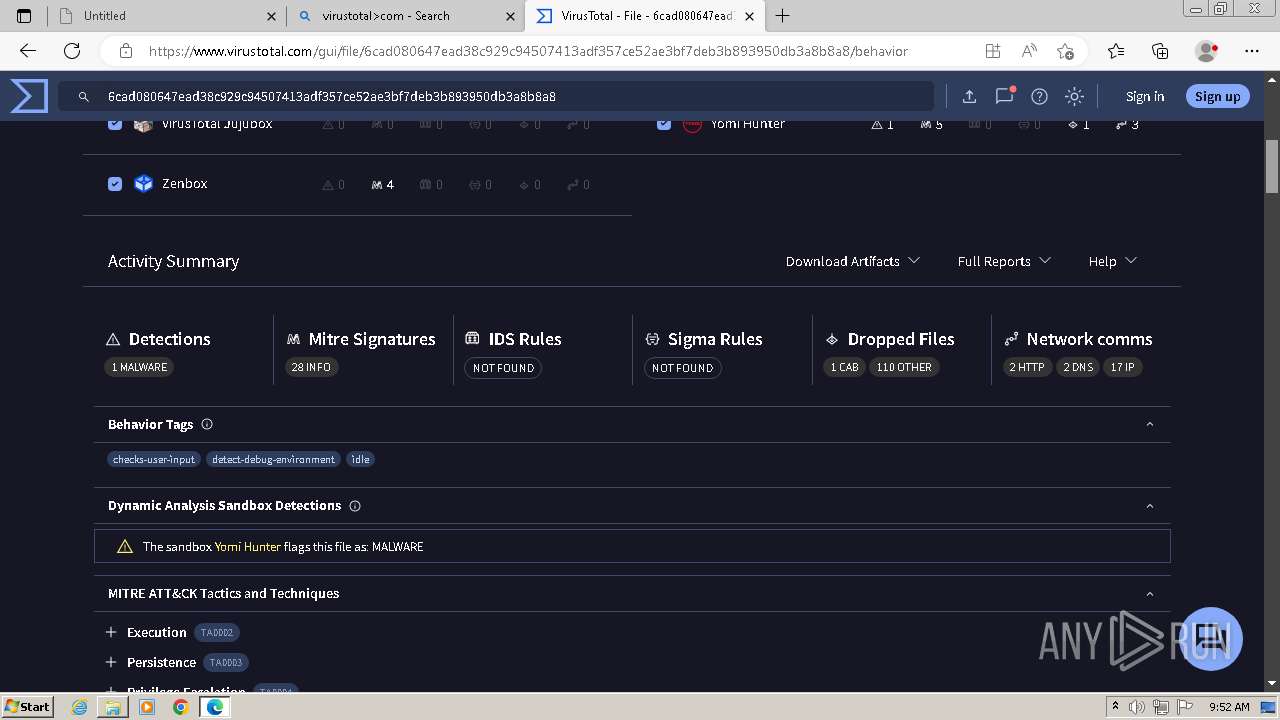Click the Behavior Tags info icon
The height and width of the screenshot is (720, 1280).
pyautogui.click(x=207, y=424)
